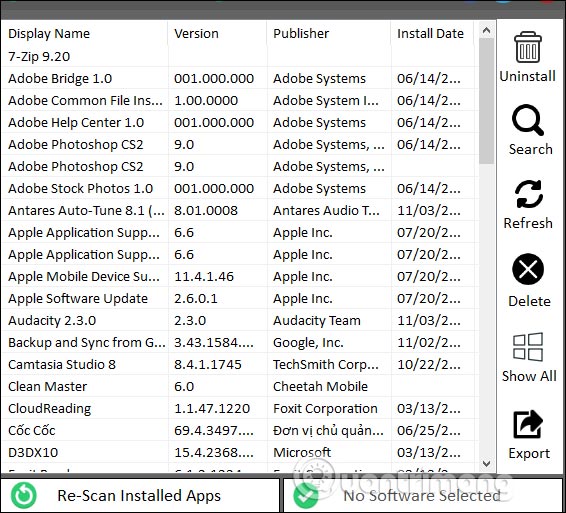
Task: Select the Adobe Stock Photos 1.0 row
Action: [240, 188]
